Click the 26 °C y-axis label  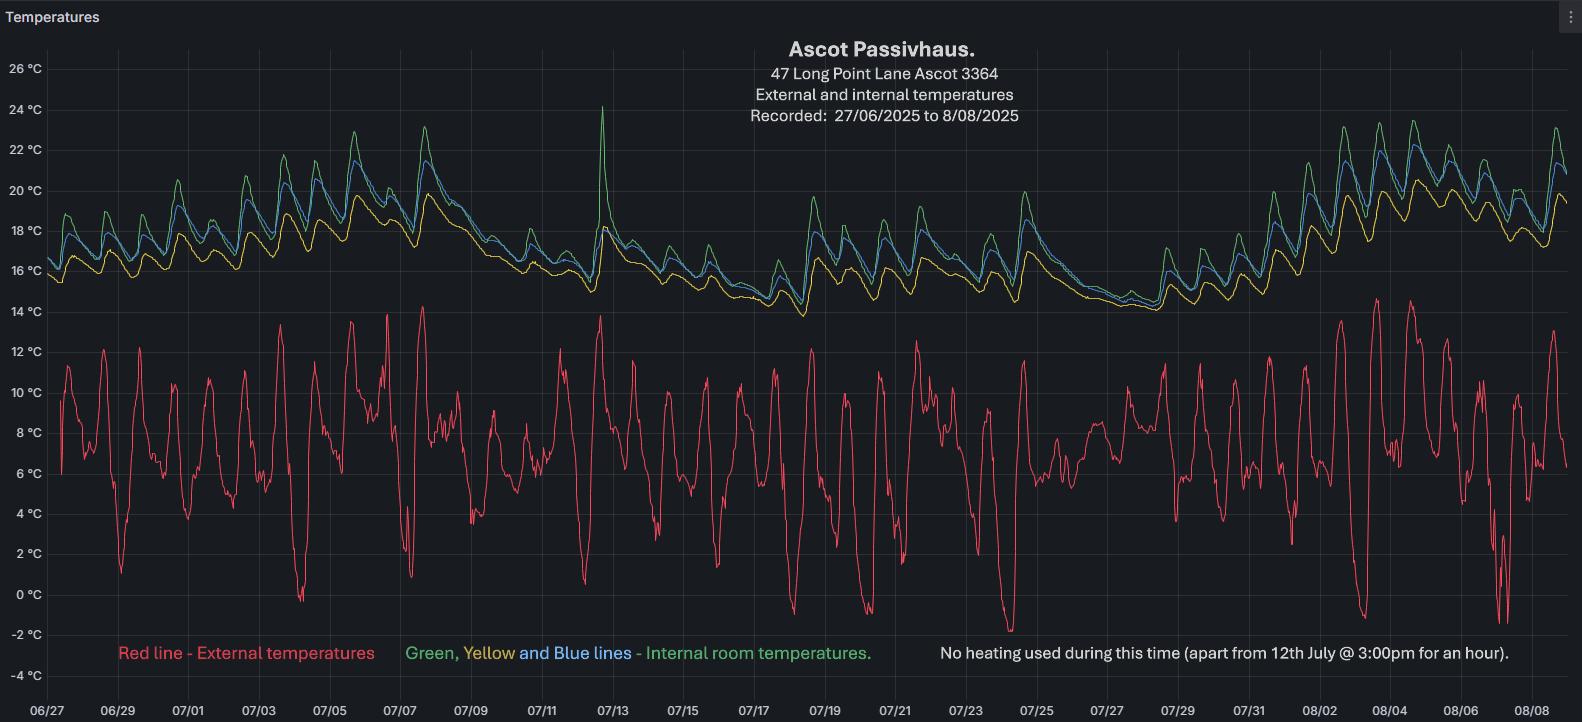[26, 69]
